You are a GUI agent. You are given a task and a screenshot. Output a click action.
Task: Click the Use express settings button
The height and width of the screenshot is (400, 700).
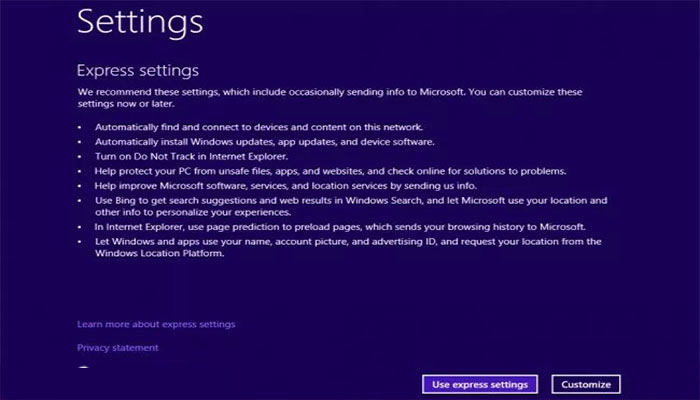click(480, 384)
